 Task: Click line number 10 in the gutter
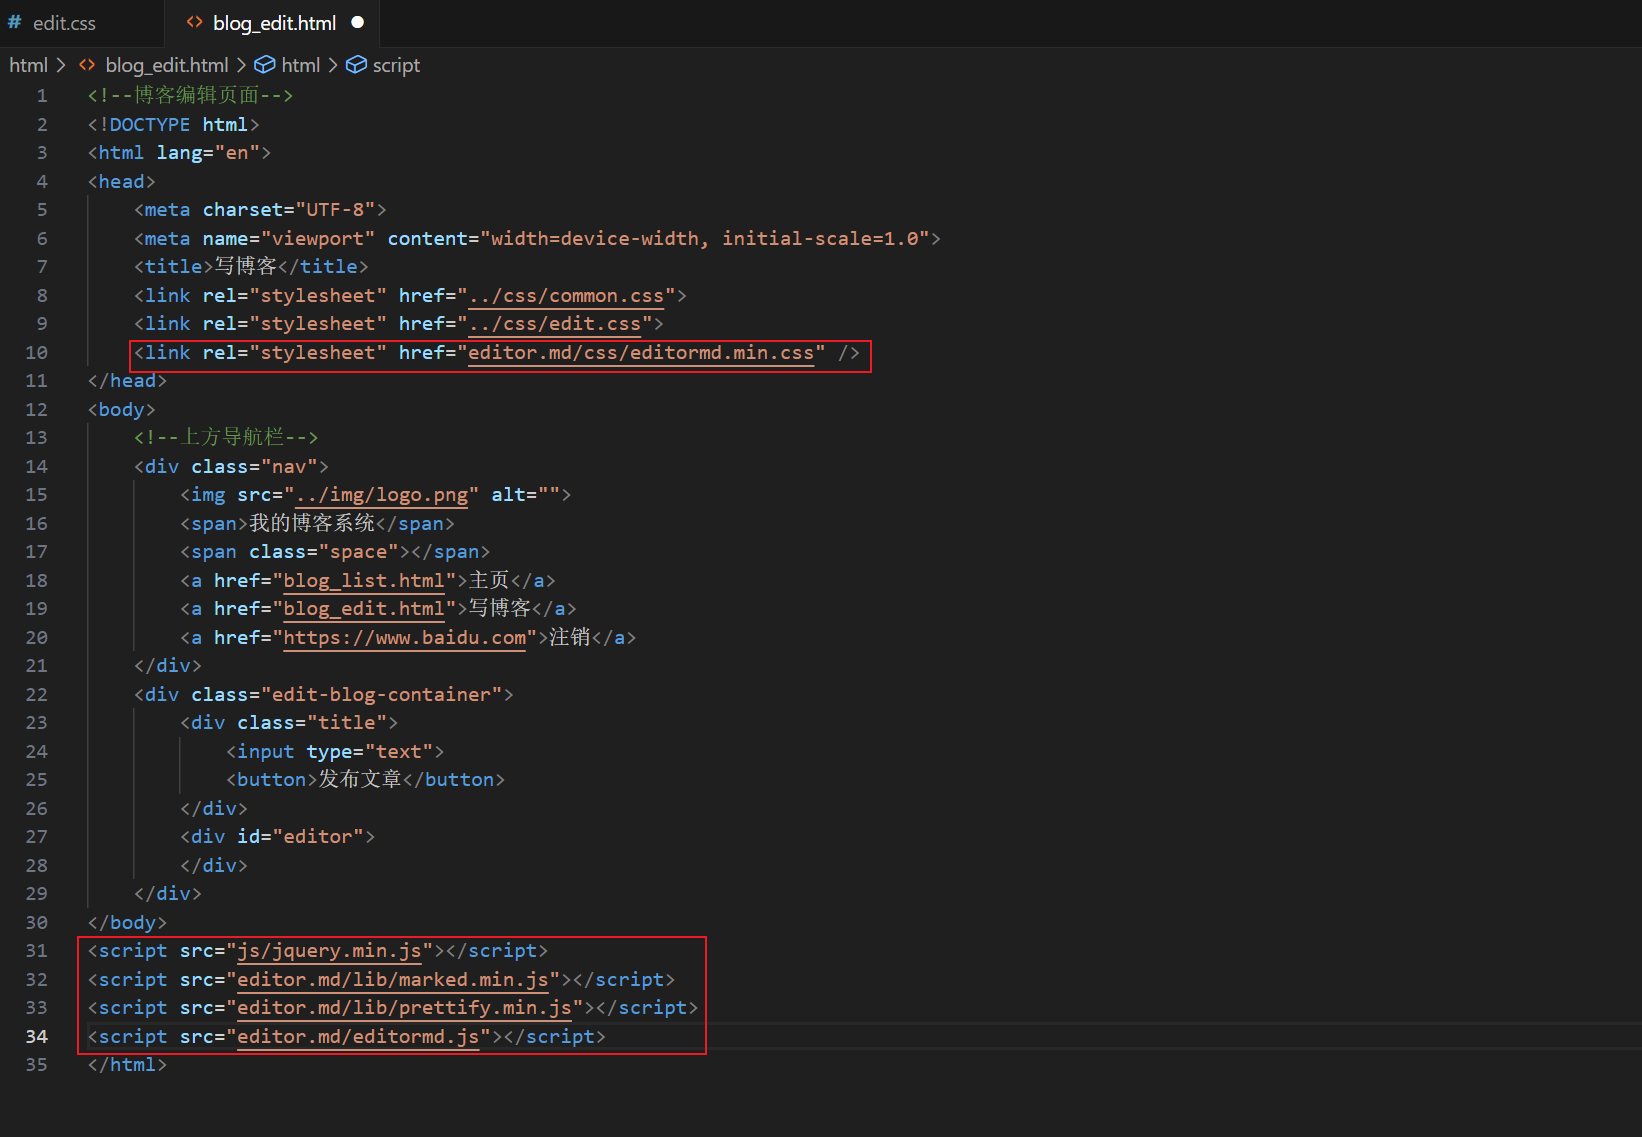(37, 353)
